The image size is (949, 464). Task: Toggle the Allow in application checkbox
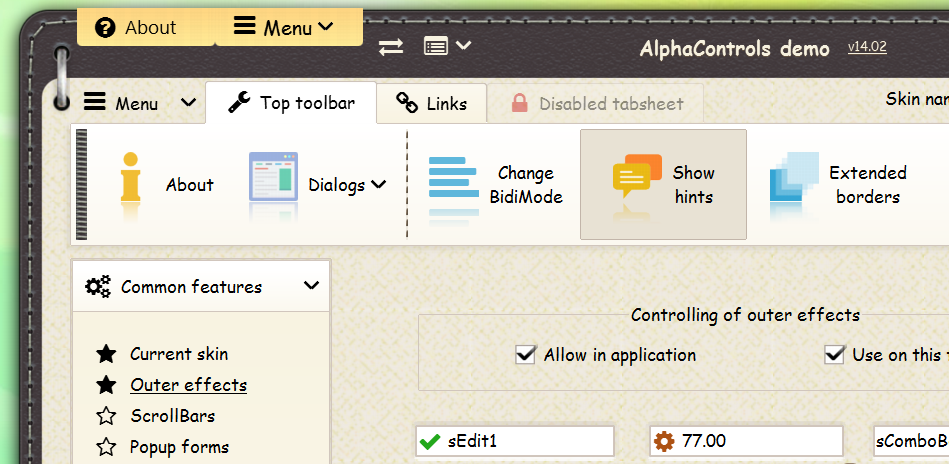525,354
